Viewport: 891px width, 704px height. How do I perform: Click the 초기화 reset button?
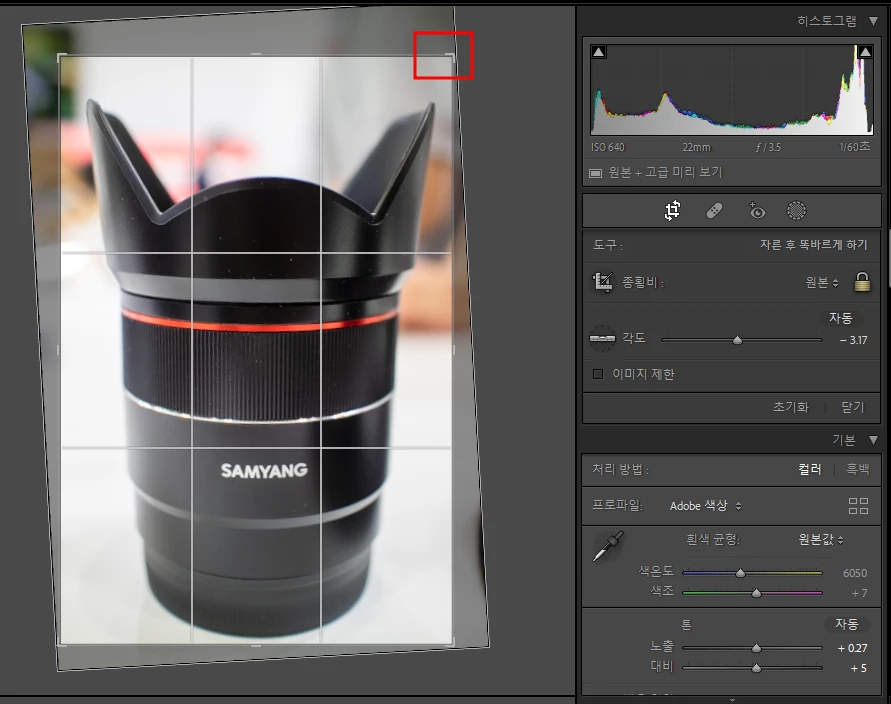pos(790,407)
